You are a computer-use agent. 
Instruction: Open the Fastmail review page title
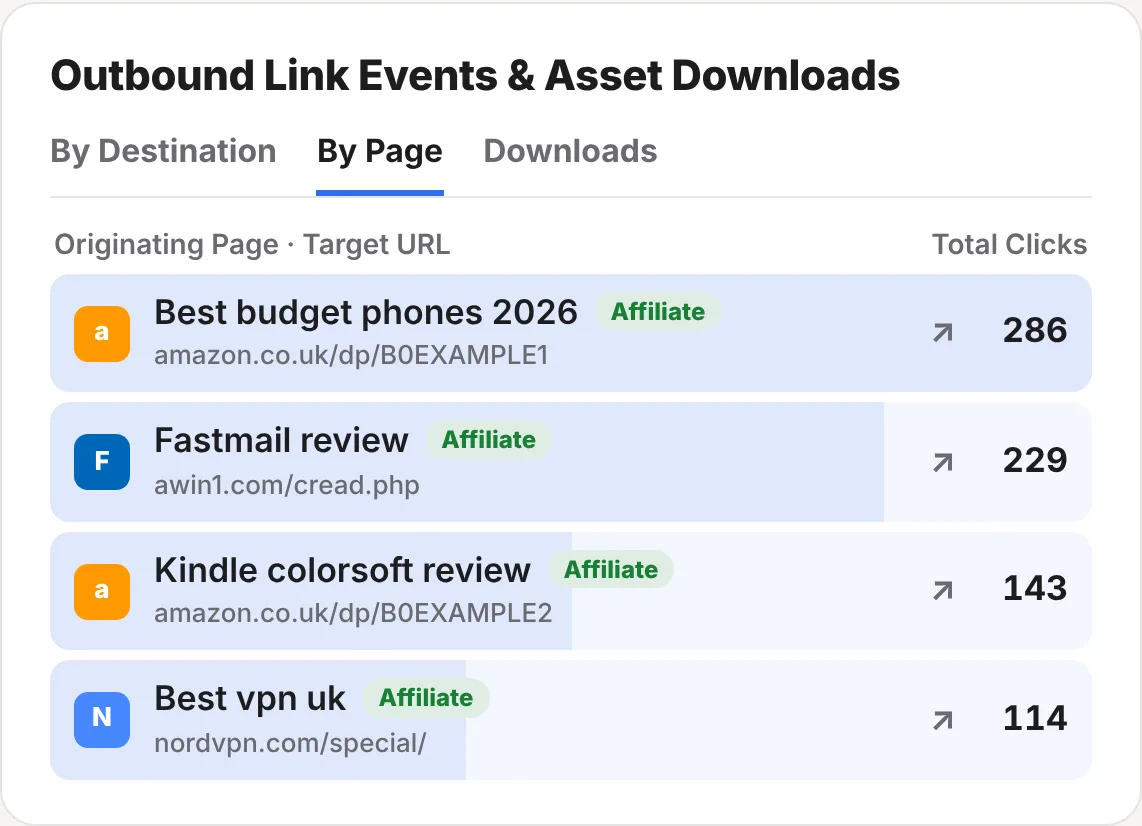pos(281,441)
